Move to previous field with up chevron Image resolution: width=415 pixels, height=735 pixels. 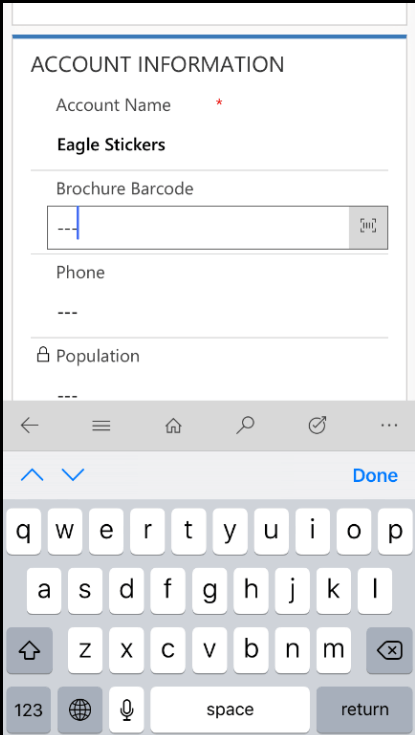point(32,475)
